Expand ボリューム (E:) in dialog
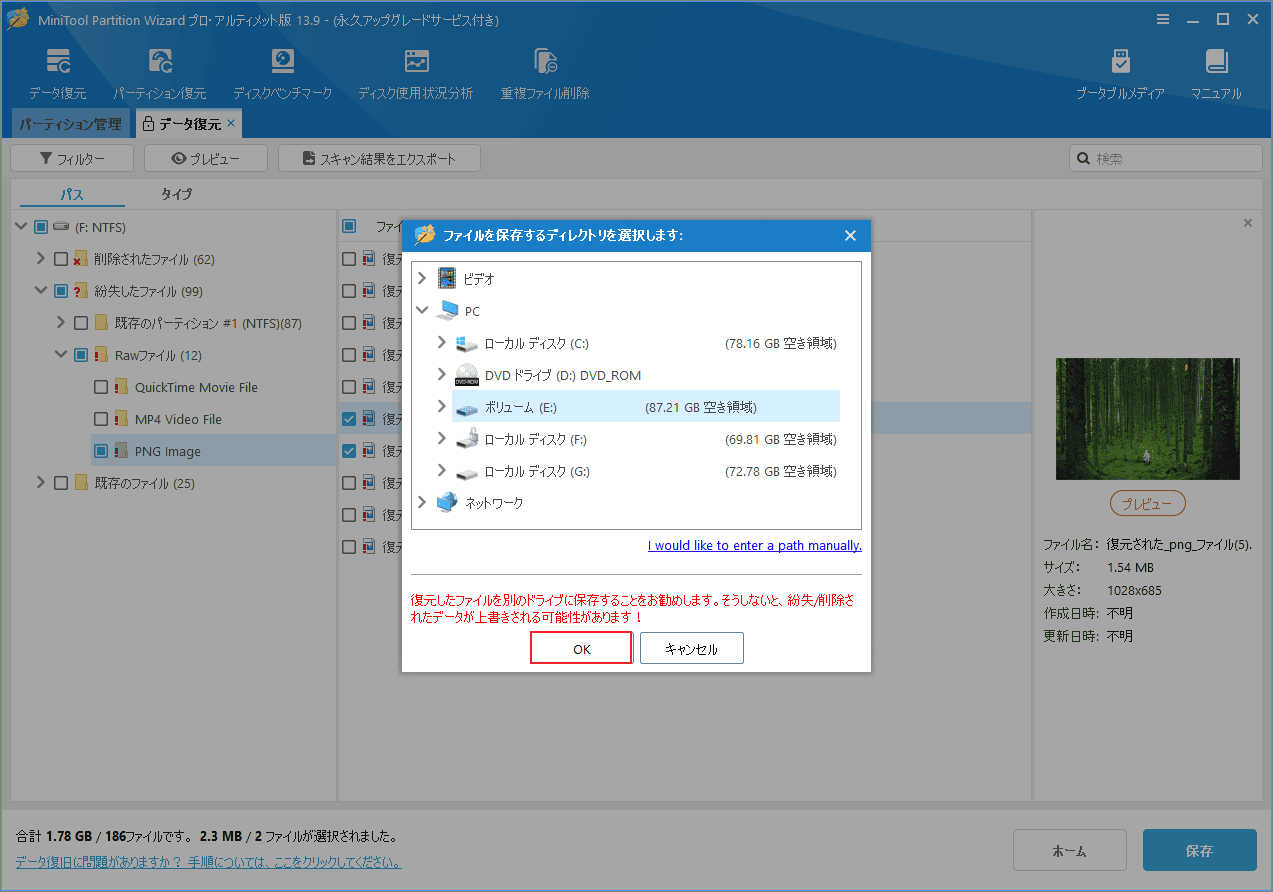The width and height of the screenshot is (1273, 892). coord(442,407)
